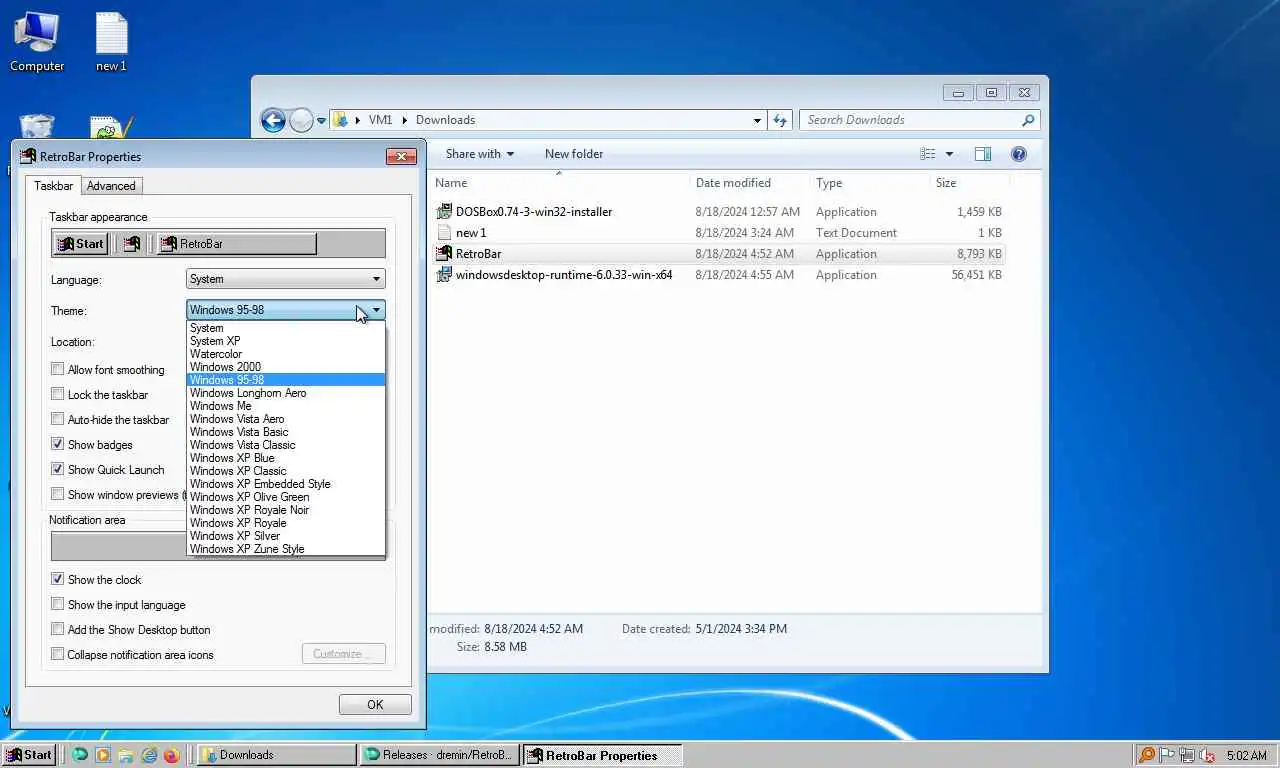Screen dimensions: 1280x768
Task: Click the windowsdesktop-runtime installer icon
Action: (x=445, y=275)
